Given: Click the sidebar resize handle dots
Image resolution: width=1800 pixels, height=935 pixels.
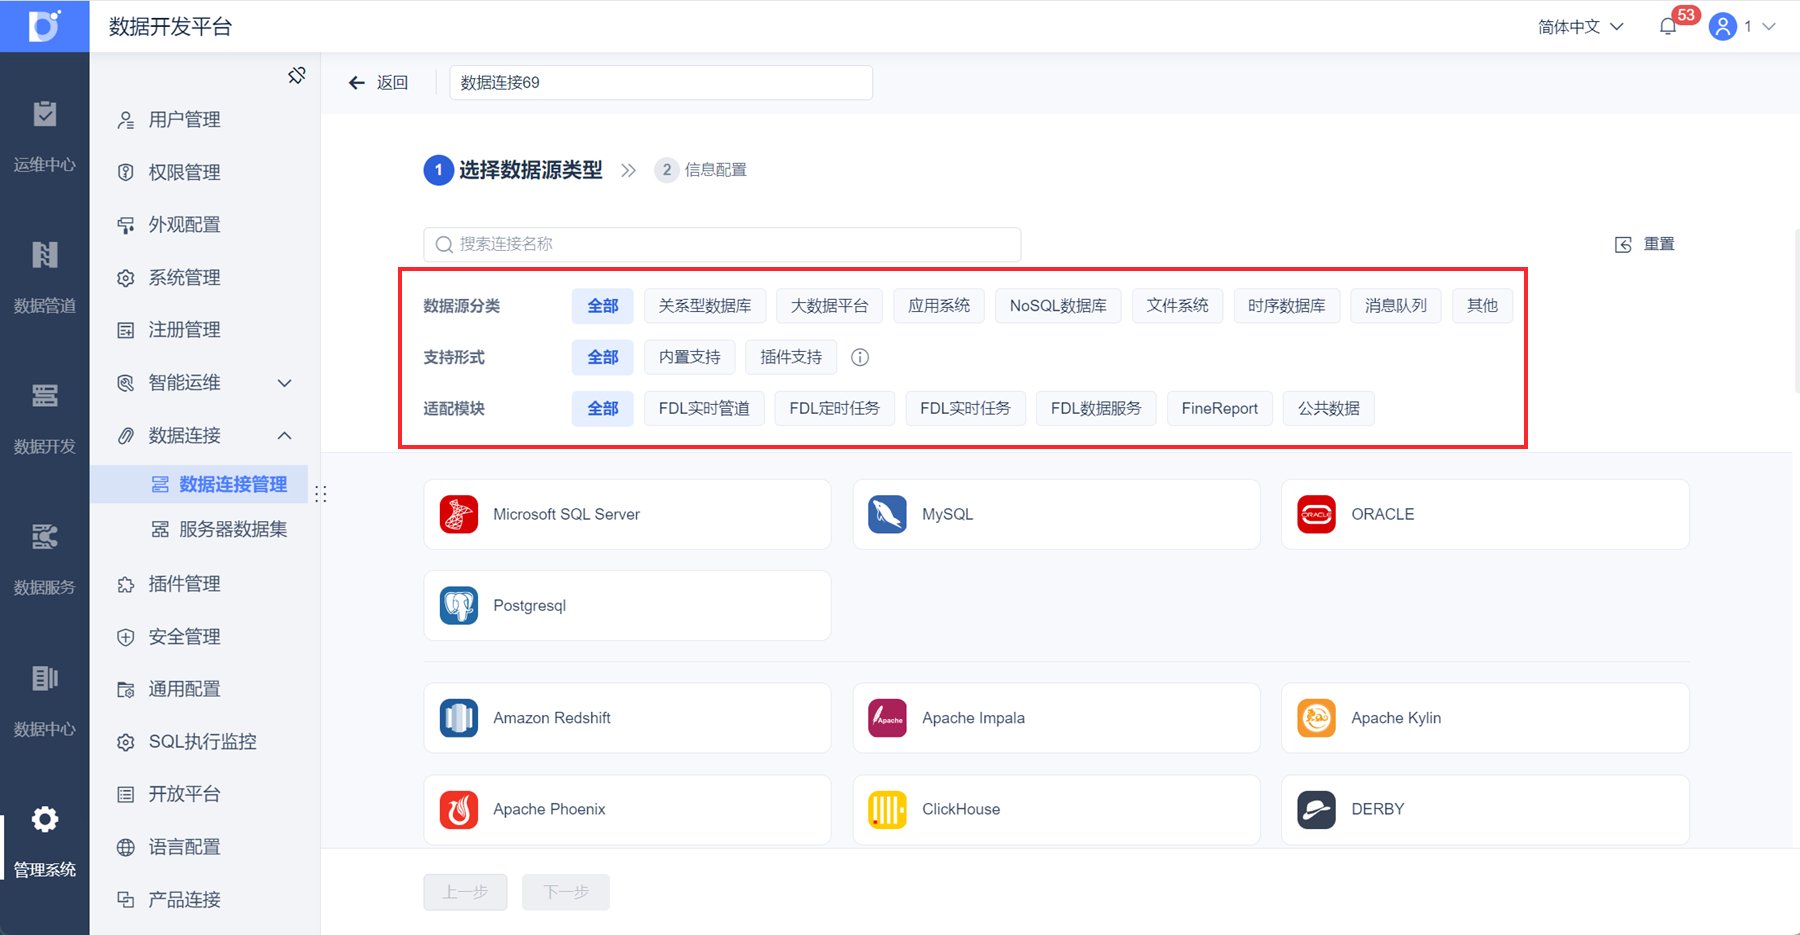Looking at the screenshot, I should tap(321, 494).
